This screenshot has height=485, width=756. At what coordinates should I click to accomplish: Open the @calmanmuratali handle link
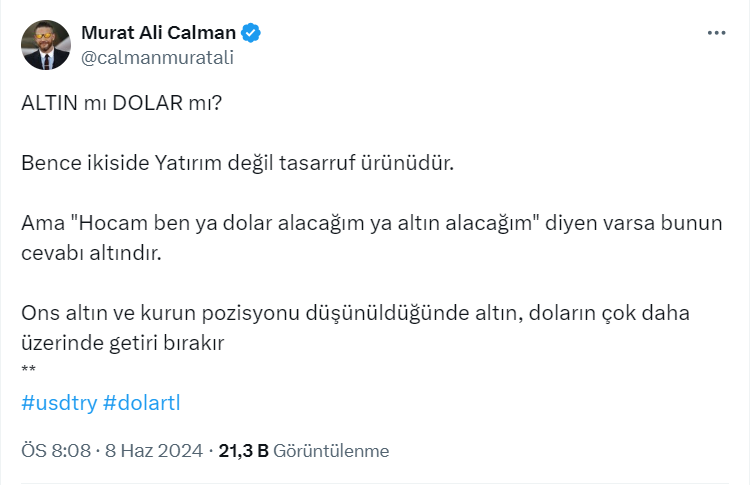coord(157,57)
